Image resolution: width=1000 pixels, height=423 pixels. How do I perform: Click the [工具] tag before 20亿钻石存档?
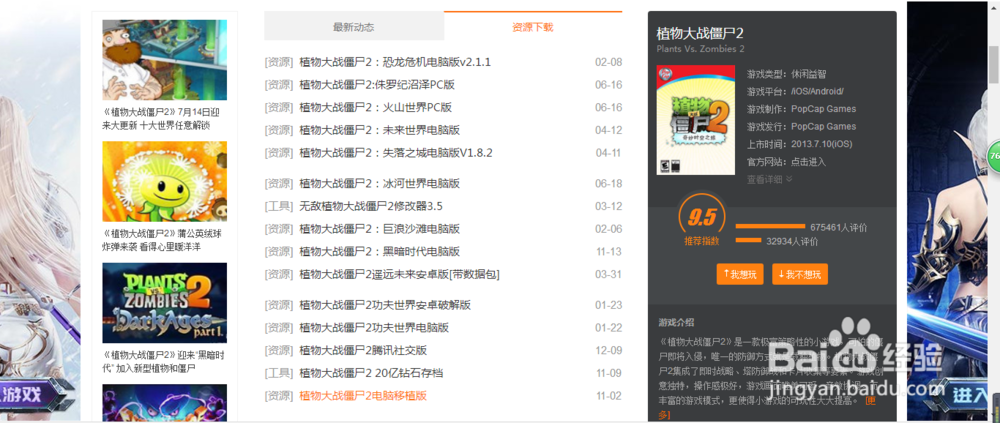pyautogui.click(x=279, y=373)
